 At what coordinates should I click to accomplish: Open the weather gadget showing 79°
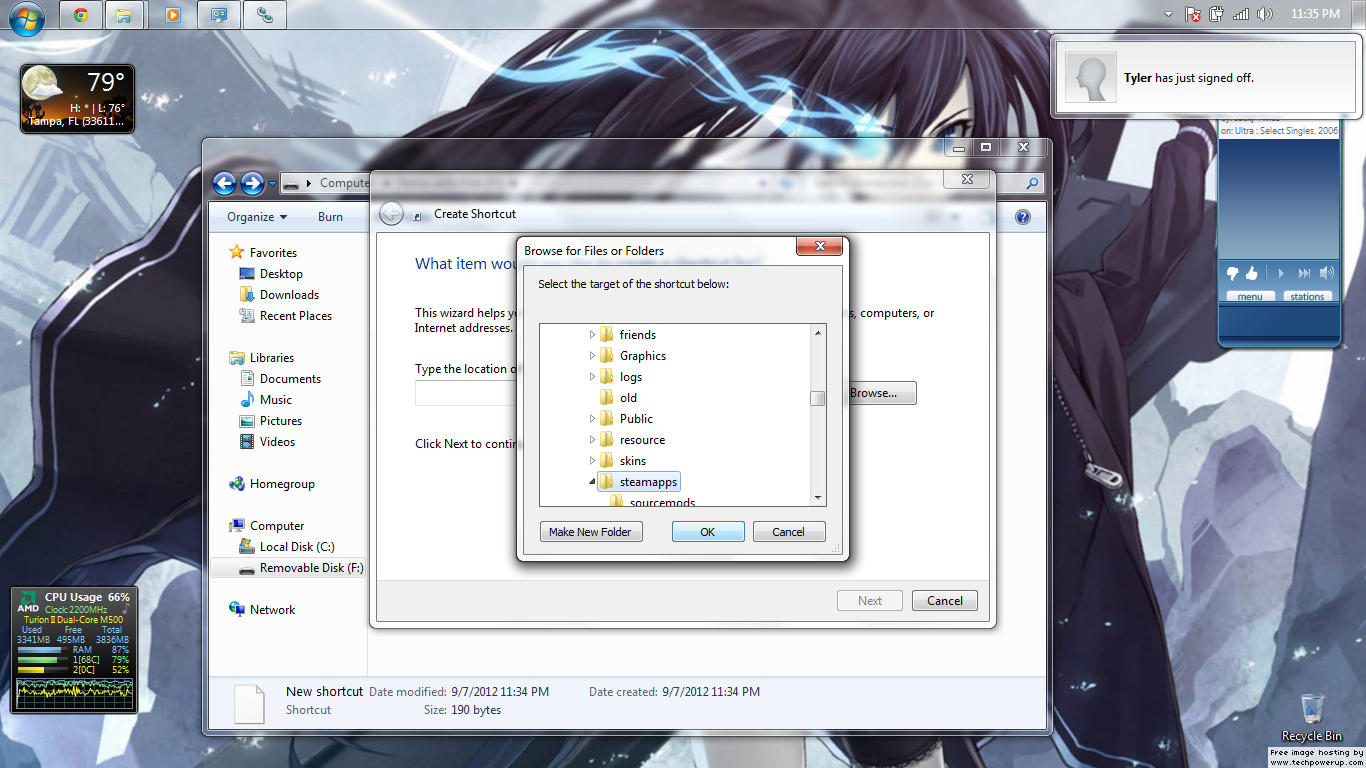point(77,99)
